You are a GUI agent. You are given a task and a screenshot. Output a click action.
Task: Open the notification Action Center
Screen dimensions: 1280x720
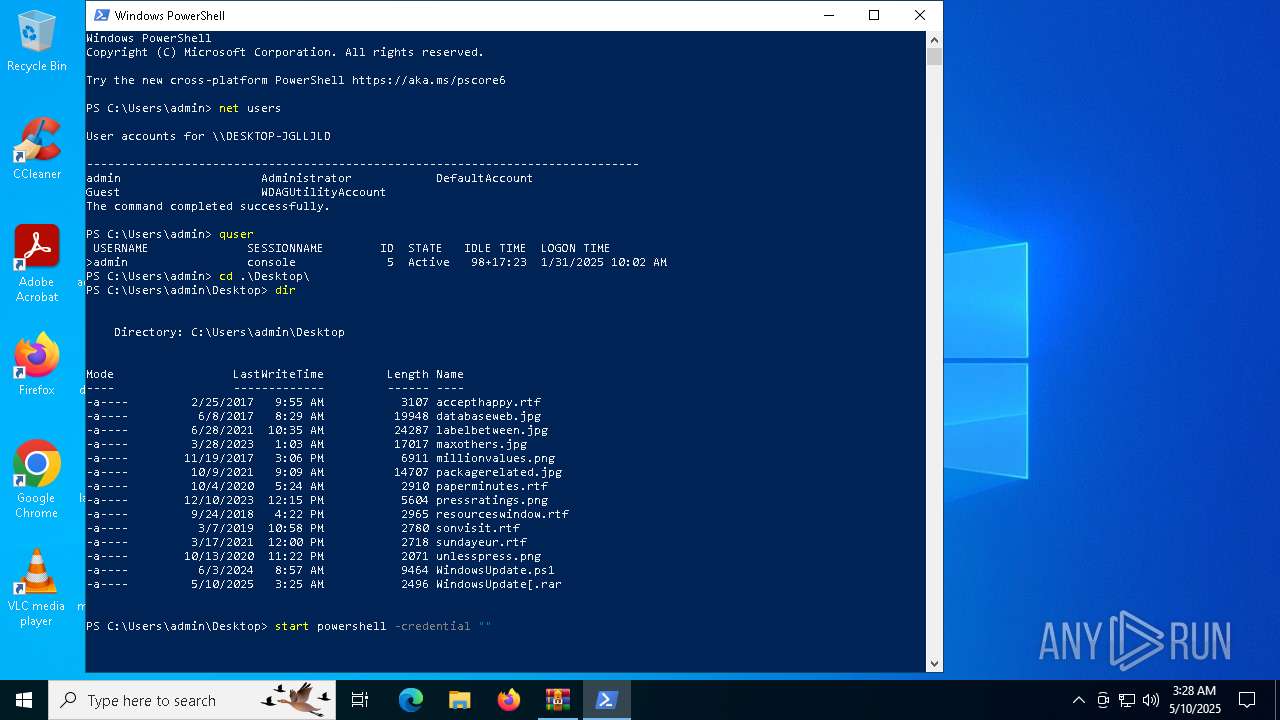1247,700
